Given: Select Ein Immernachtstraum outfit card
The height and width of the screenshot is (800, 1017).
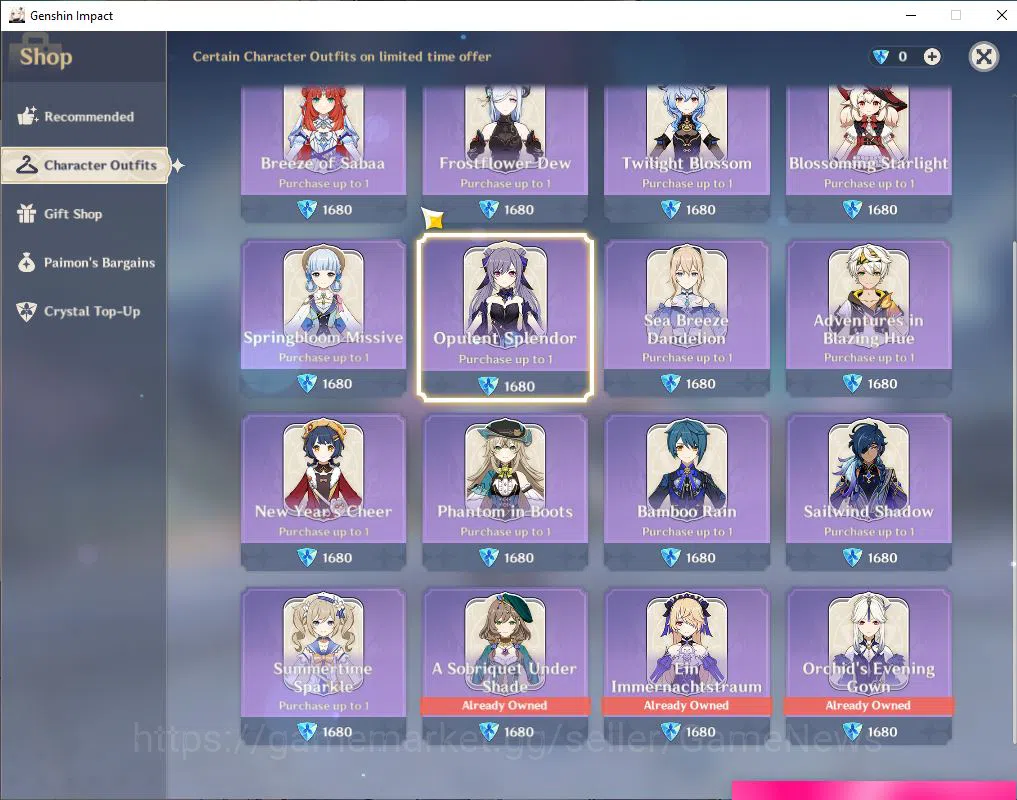Looking at the screenshot, I should pyautogui.click(x=687, y=666).
